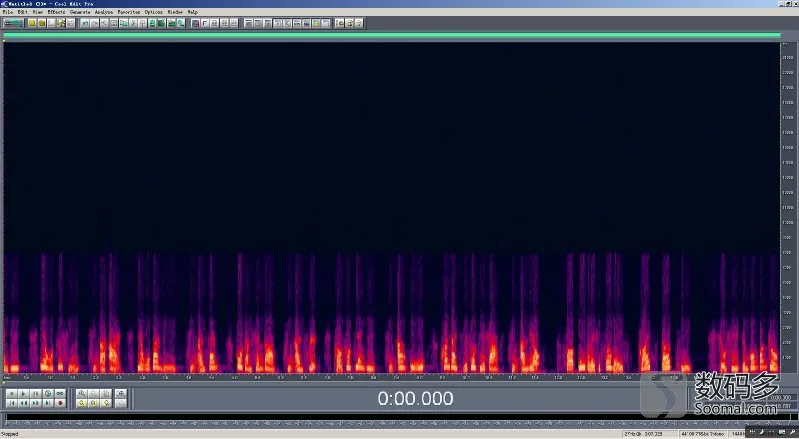Click Zoom In Horizontally magnifier icon

coord(82,394)
